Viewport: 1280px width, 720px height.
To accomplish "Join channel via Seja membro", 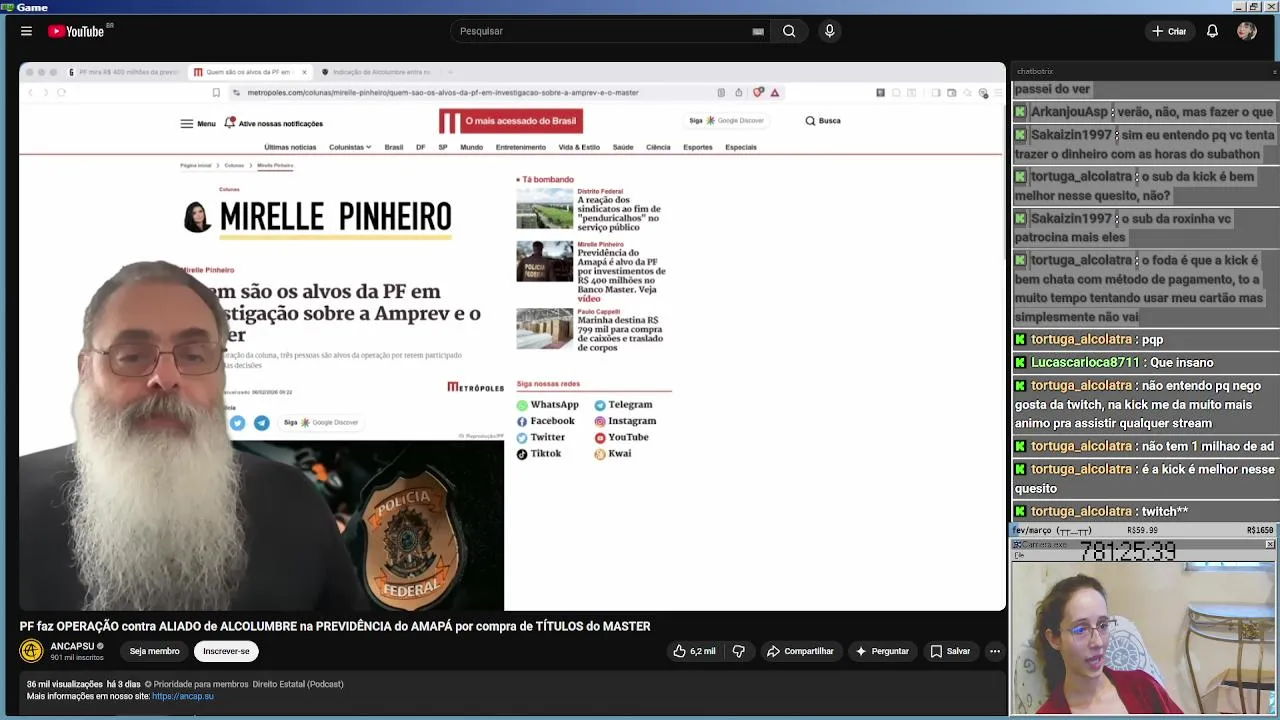I will (x=154, y=651).
